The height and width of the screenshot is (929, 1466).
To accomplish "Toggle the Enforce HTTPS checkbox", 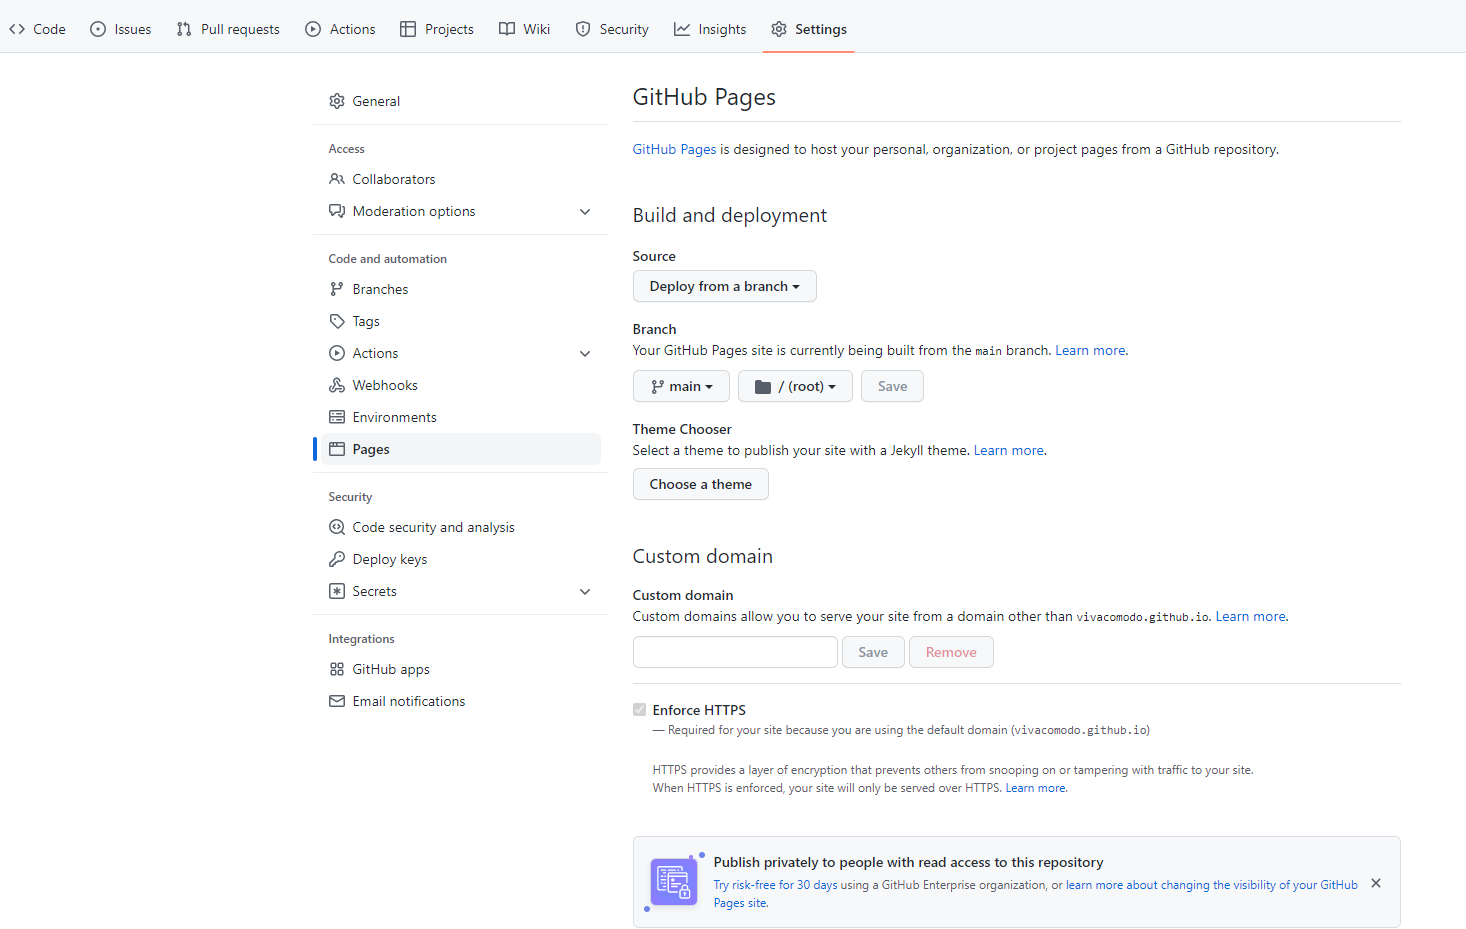I will tap(640, 710).
